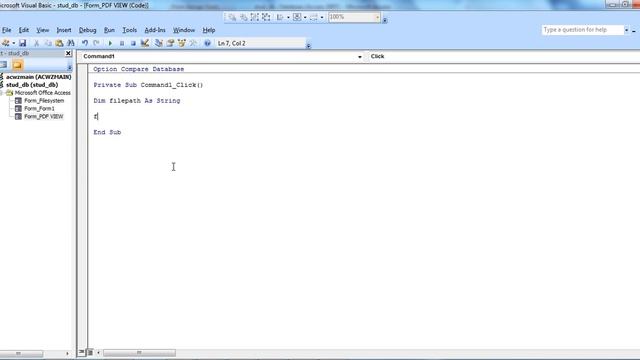Open Visual Basic Help question-mark icon
640x360 pixels.
coord(207,43)
